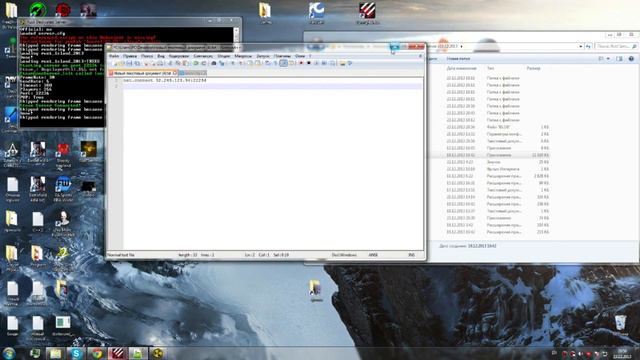
Task: Click the yellow radiation icon on taskbar
Action: [158, 353]
